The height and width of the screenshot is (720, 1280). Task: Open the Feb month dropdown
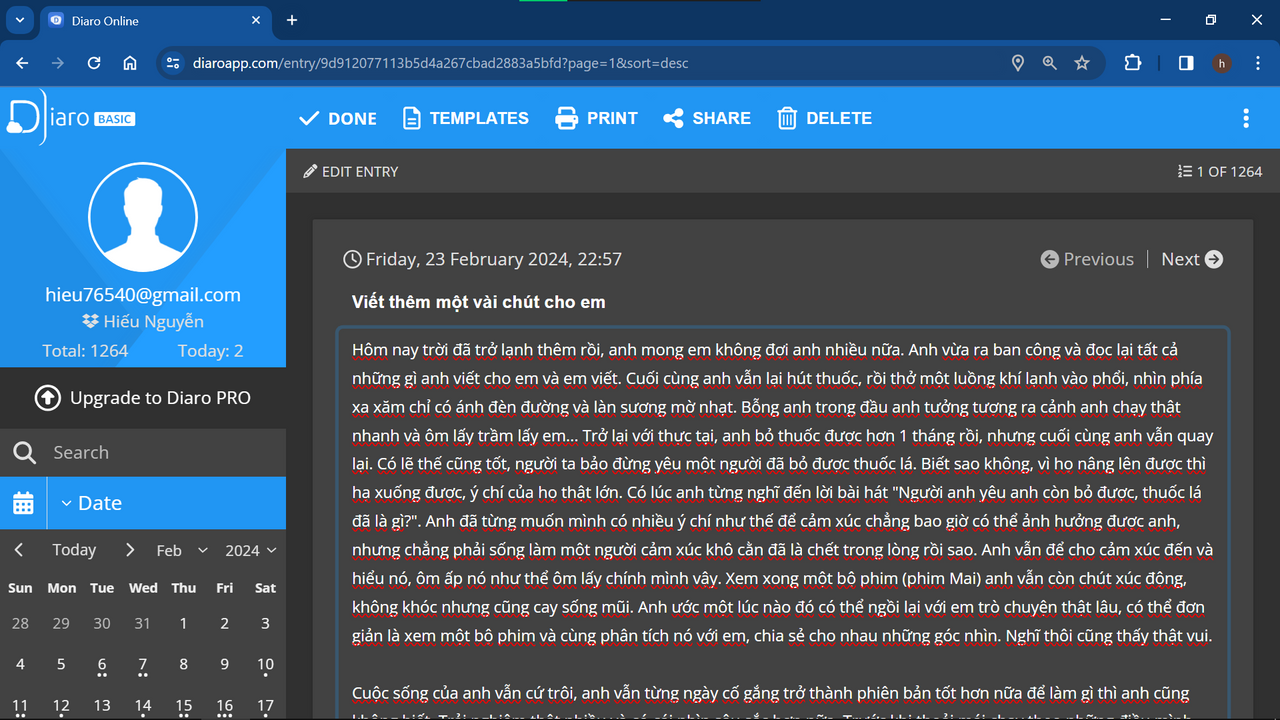(182, 550)
